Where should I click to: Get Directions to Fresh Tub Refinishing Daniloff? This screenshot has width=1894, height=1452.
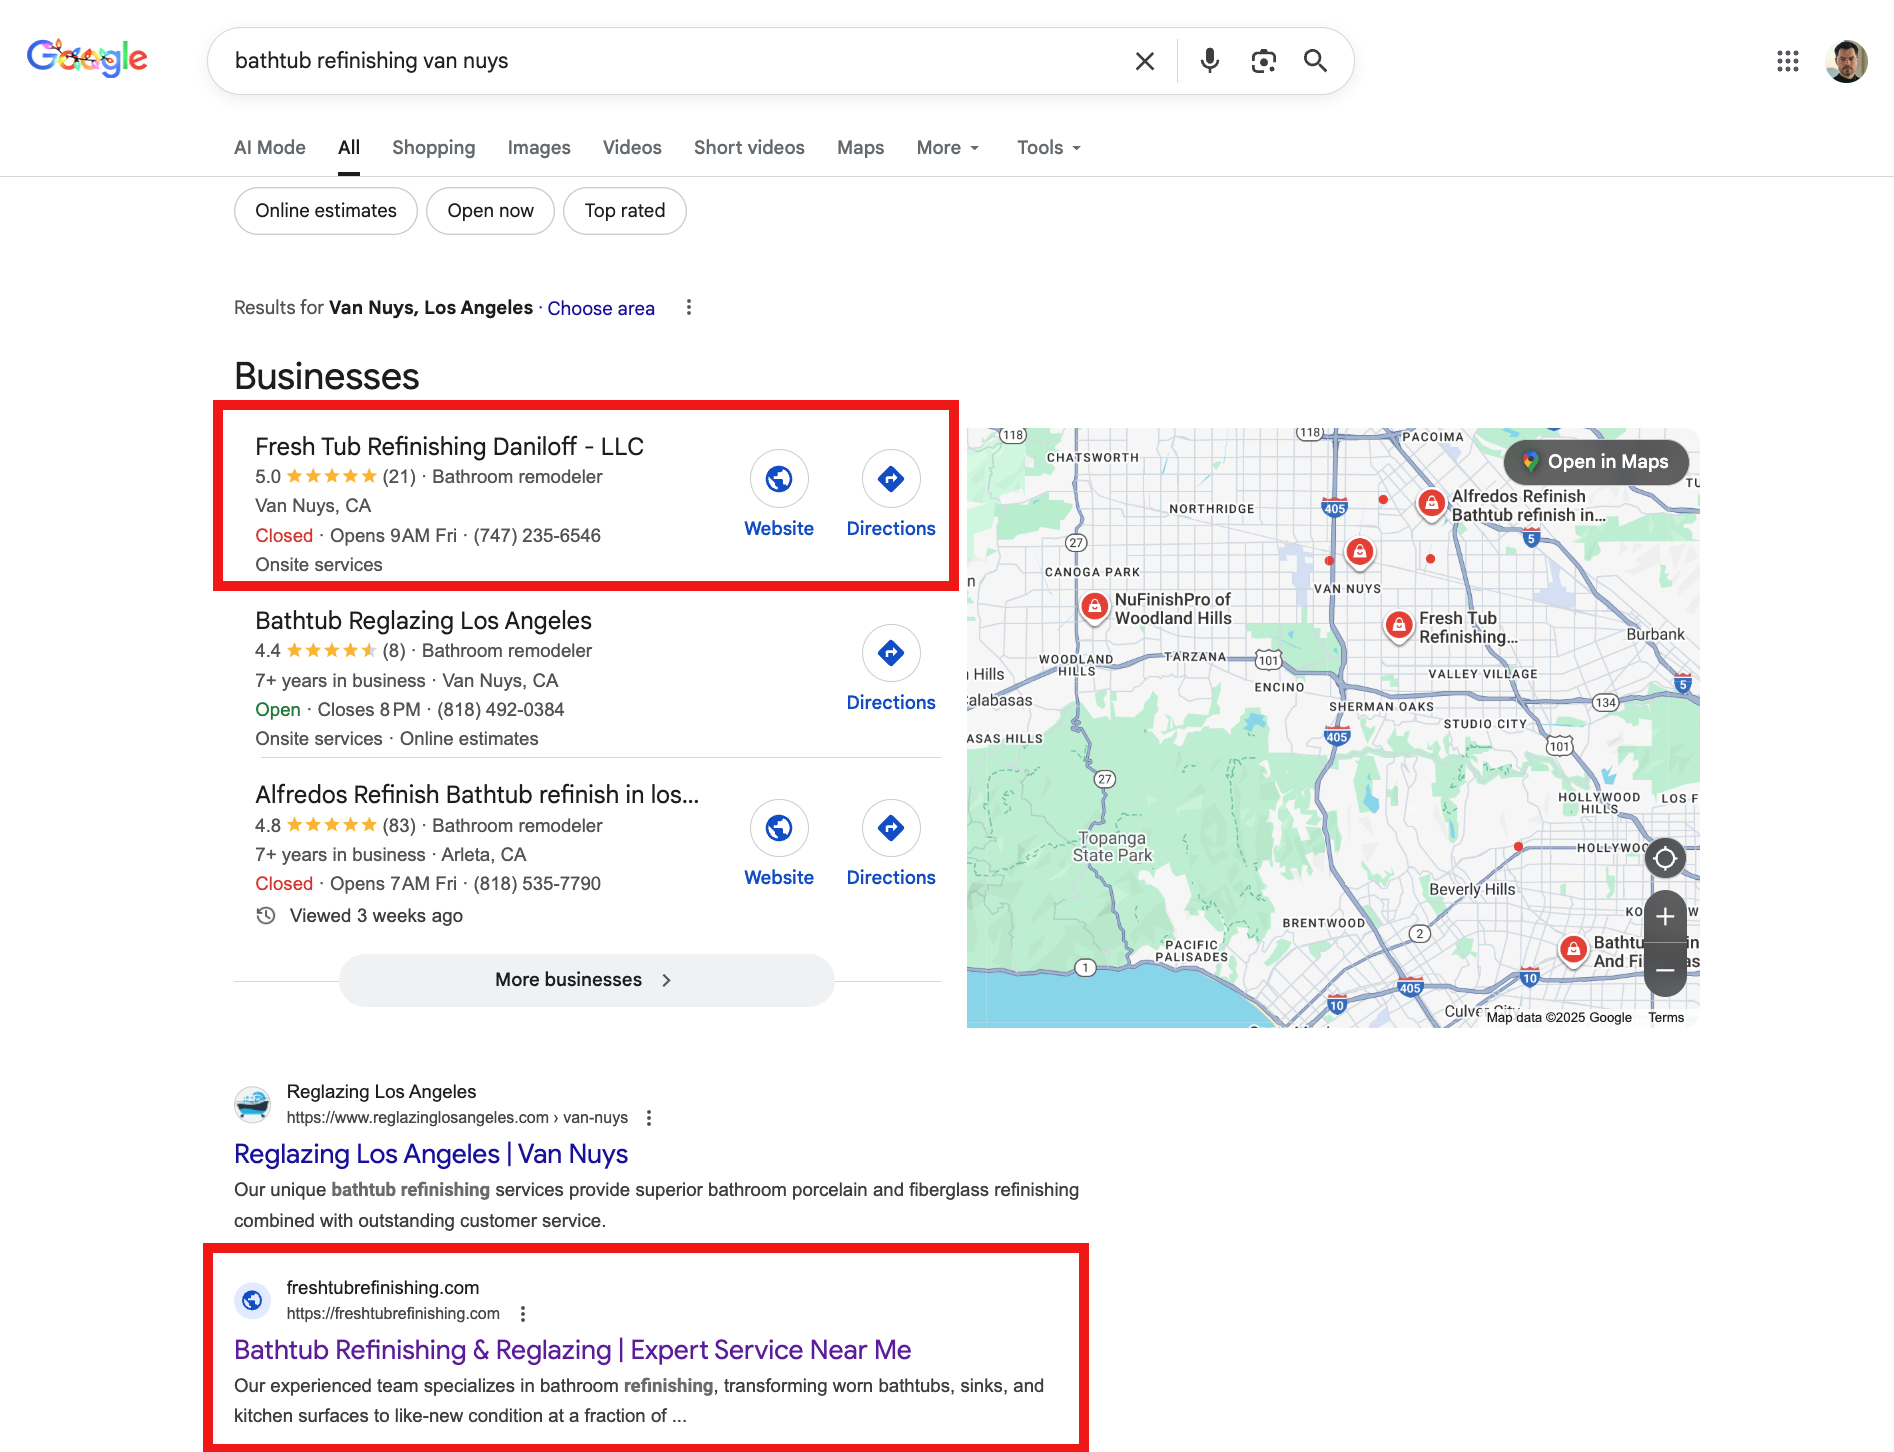(890, 479)
